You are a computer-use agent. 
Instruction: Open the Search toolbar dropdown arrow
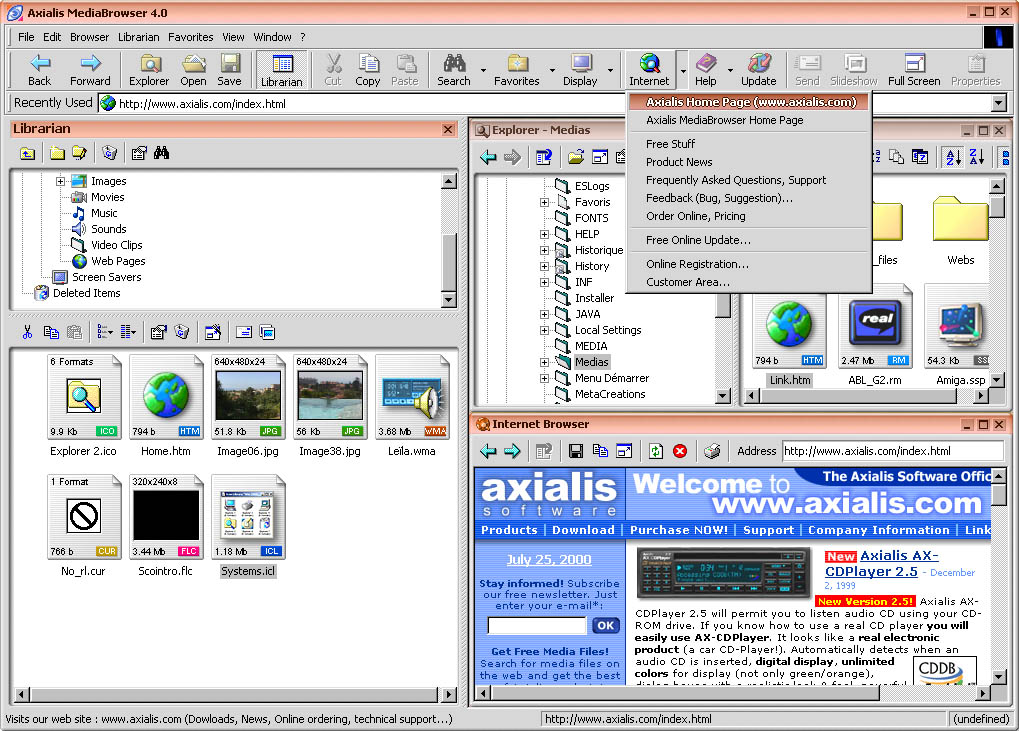coord(483,70)
